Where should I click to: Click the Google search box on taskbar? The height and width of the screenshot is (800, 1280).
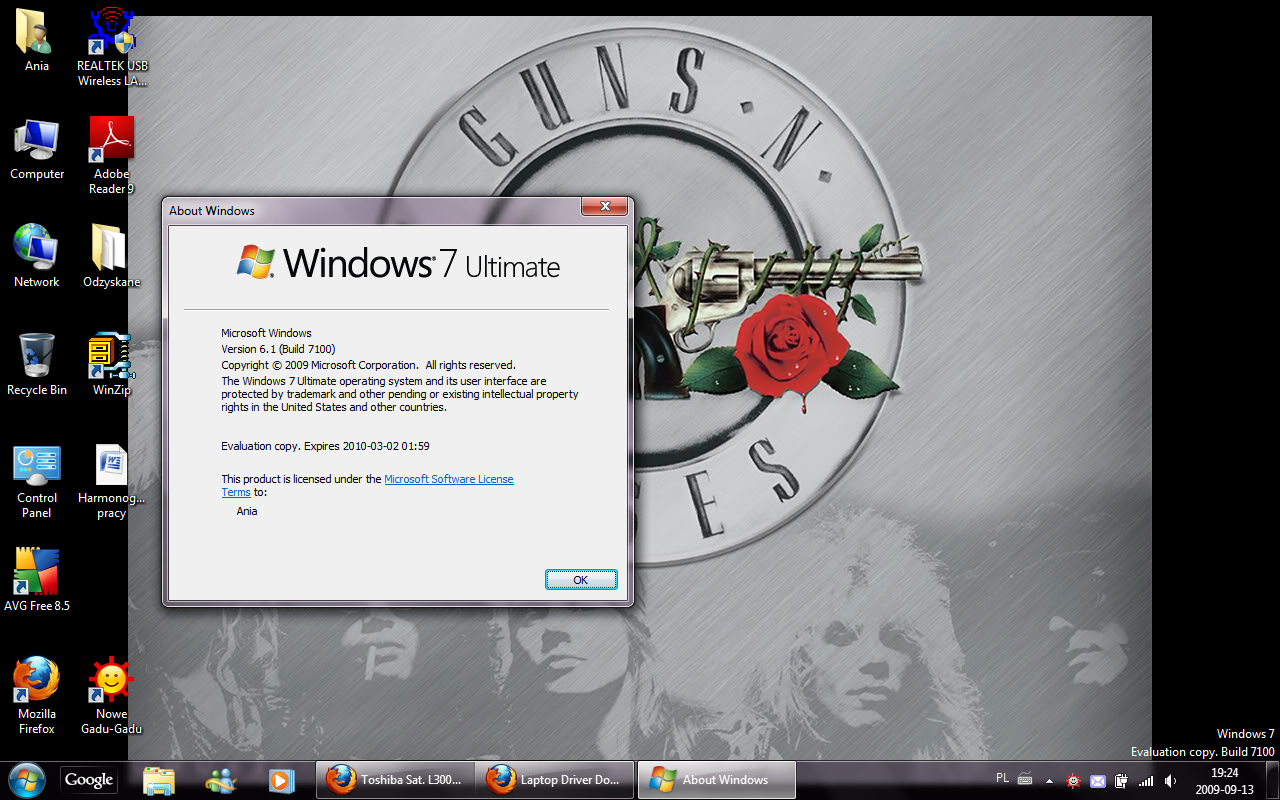click(x=89, y=780)
